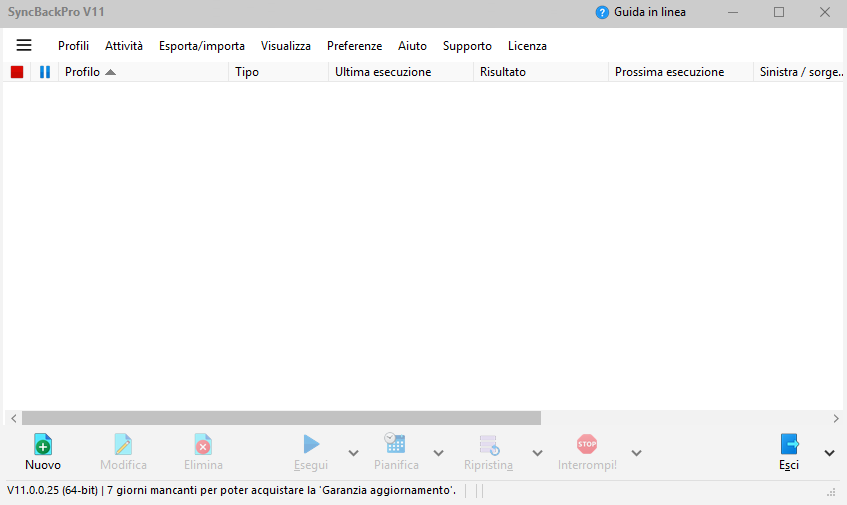The image size is (847, 505).
Task: Close the SyncBackPro window
Action: coord(824,12)
